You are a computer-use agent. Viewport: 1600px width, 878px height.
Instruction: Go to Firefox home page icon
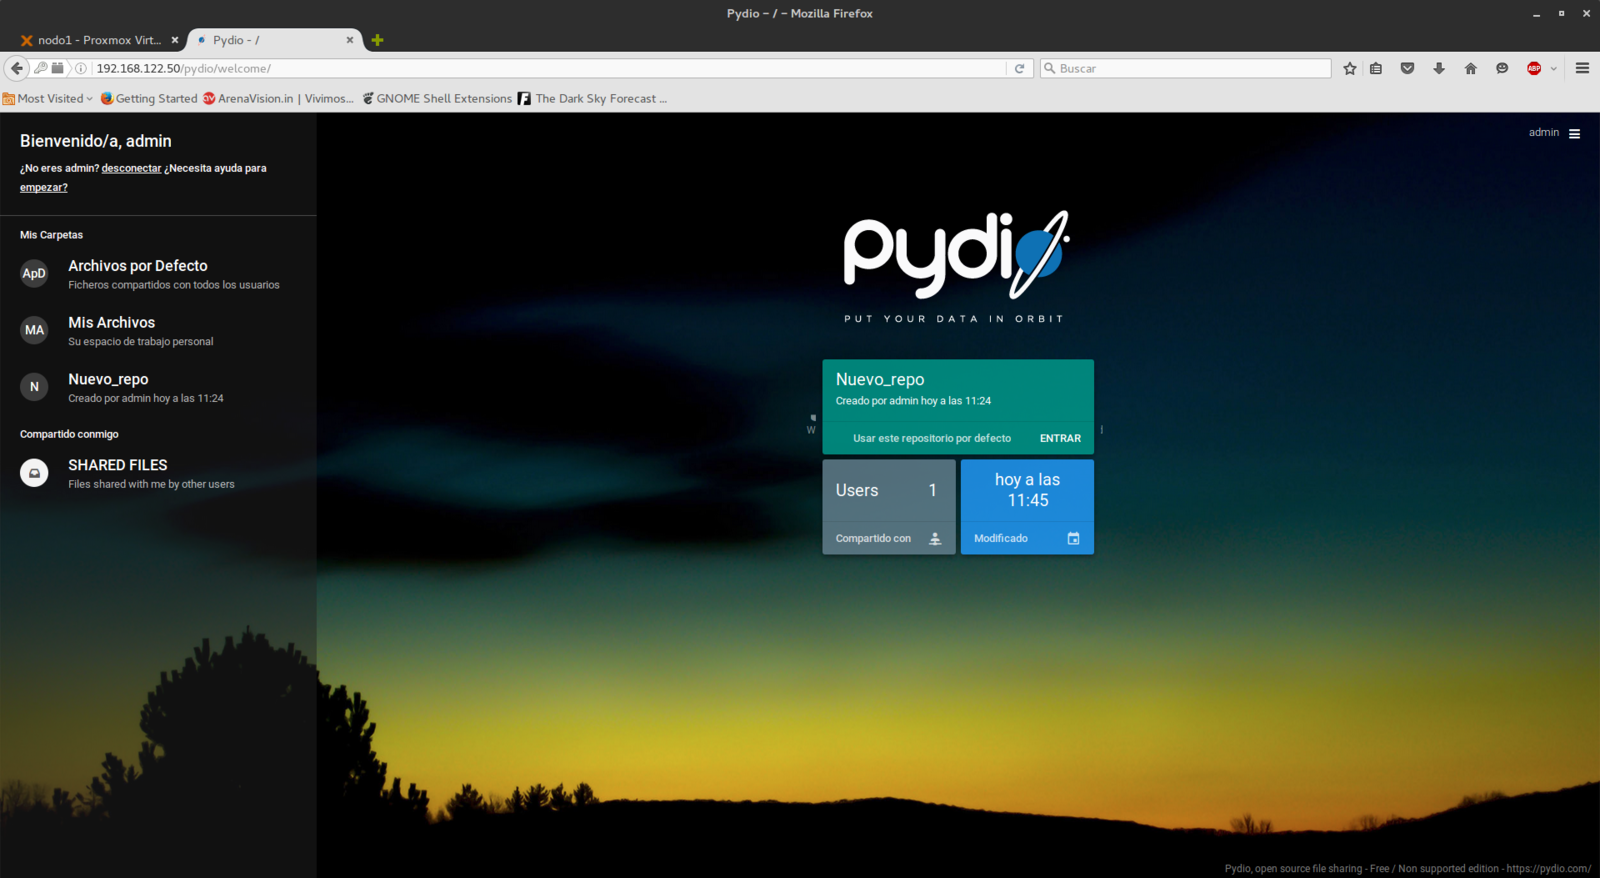click(x=1470, y=68)
